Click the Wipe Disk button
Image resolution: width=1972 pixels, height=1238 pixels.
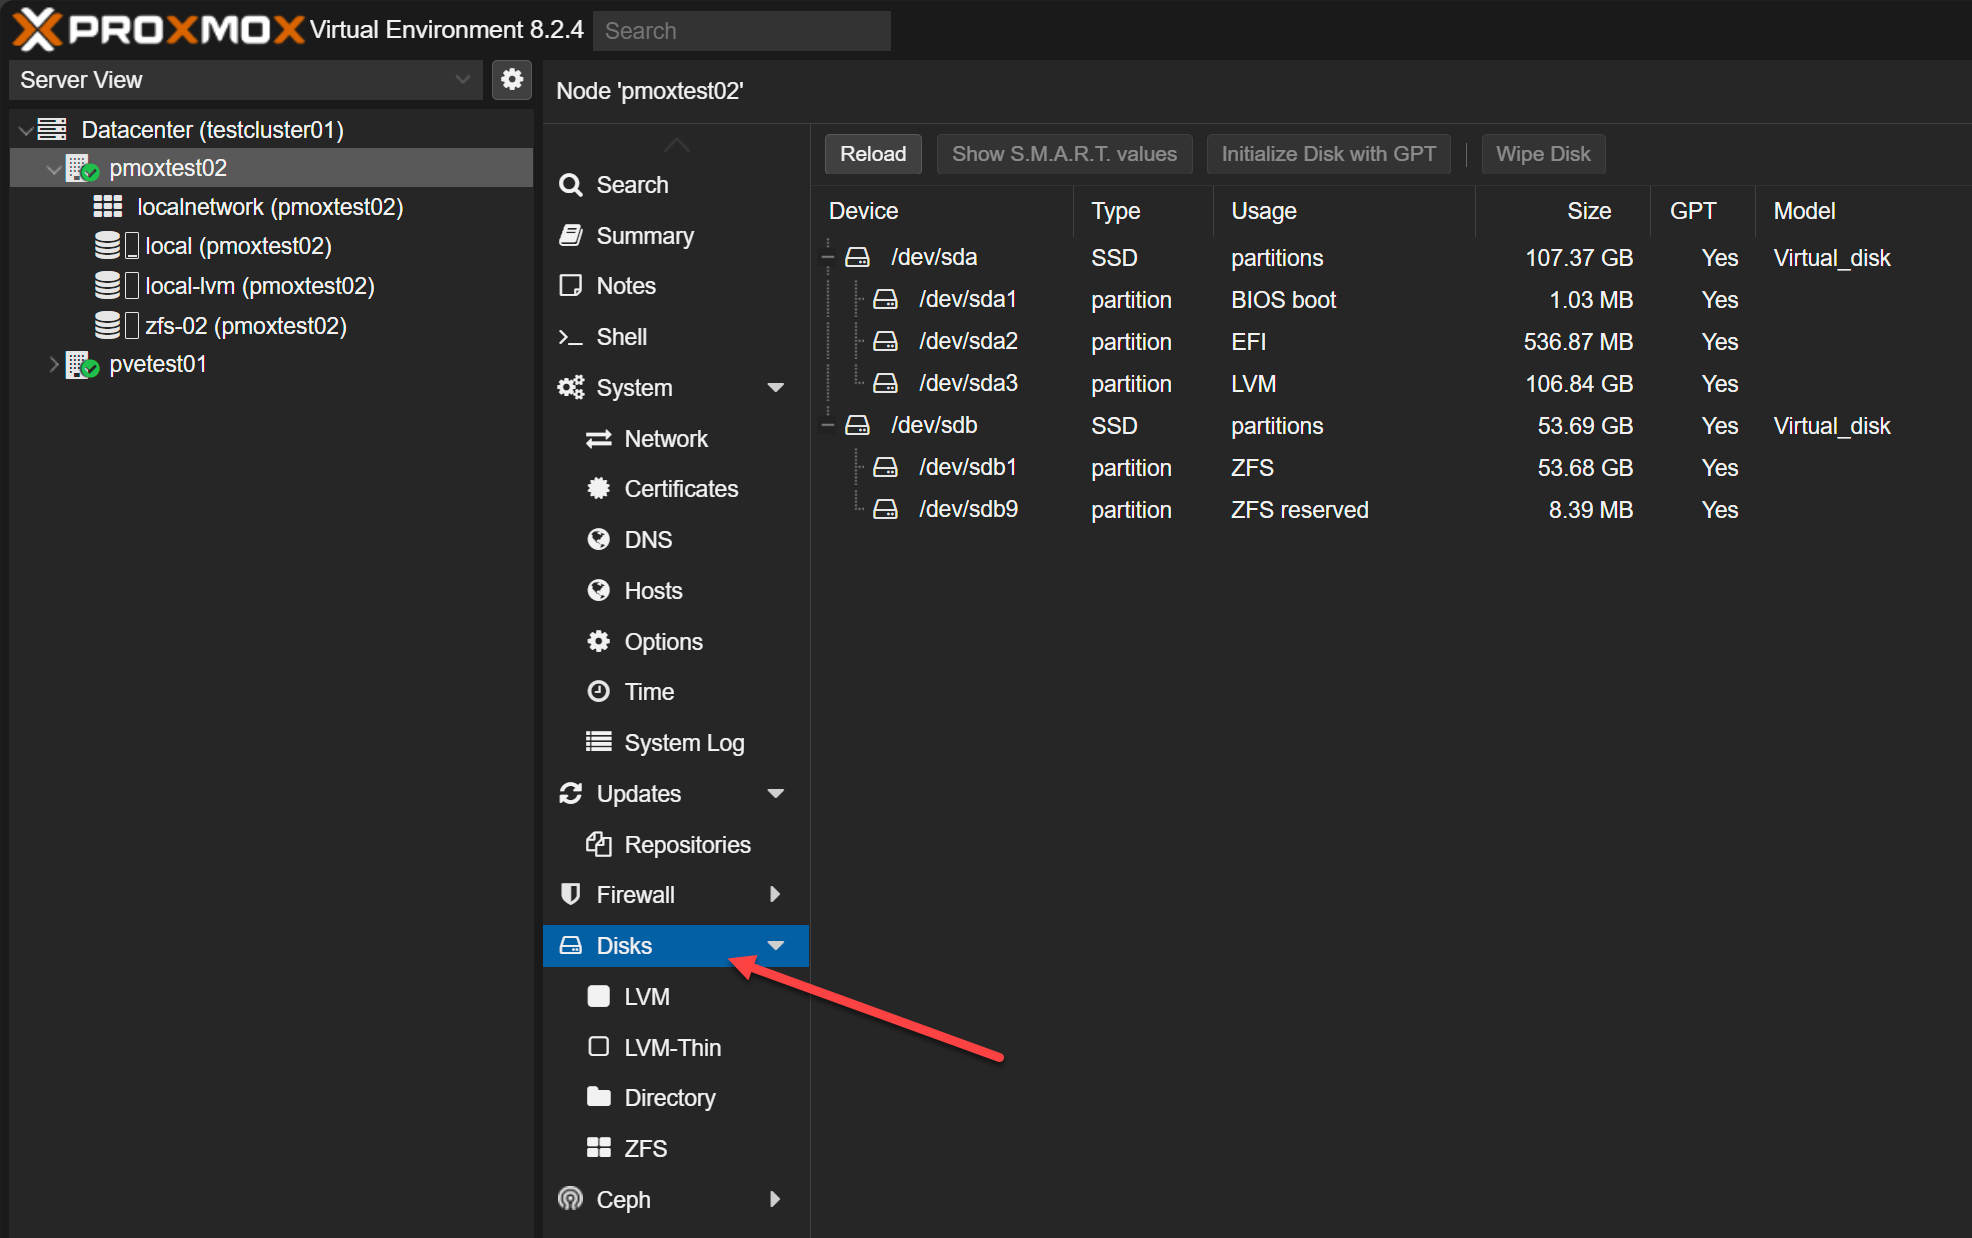[x=1542, y=154]
